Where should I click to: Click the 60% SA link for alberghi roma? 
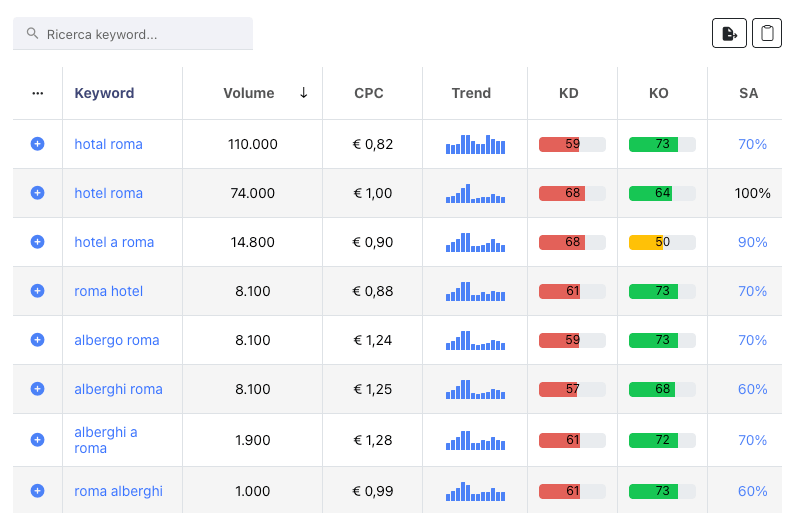coord(752,389)
